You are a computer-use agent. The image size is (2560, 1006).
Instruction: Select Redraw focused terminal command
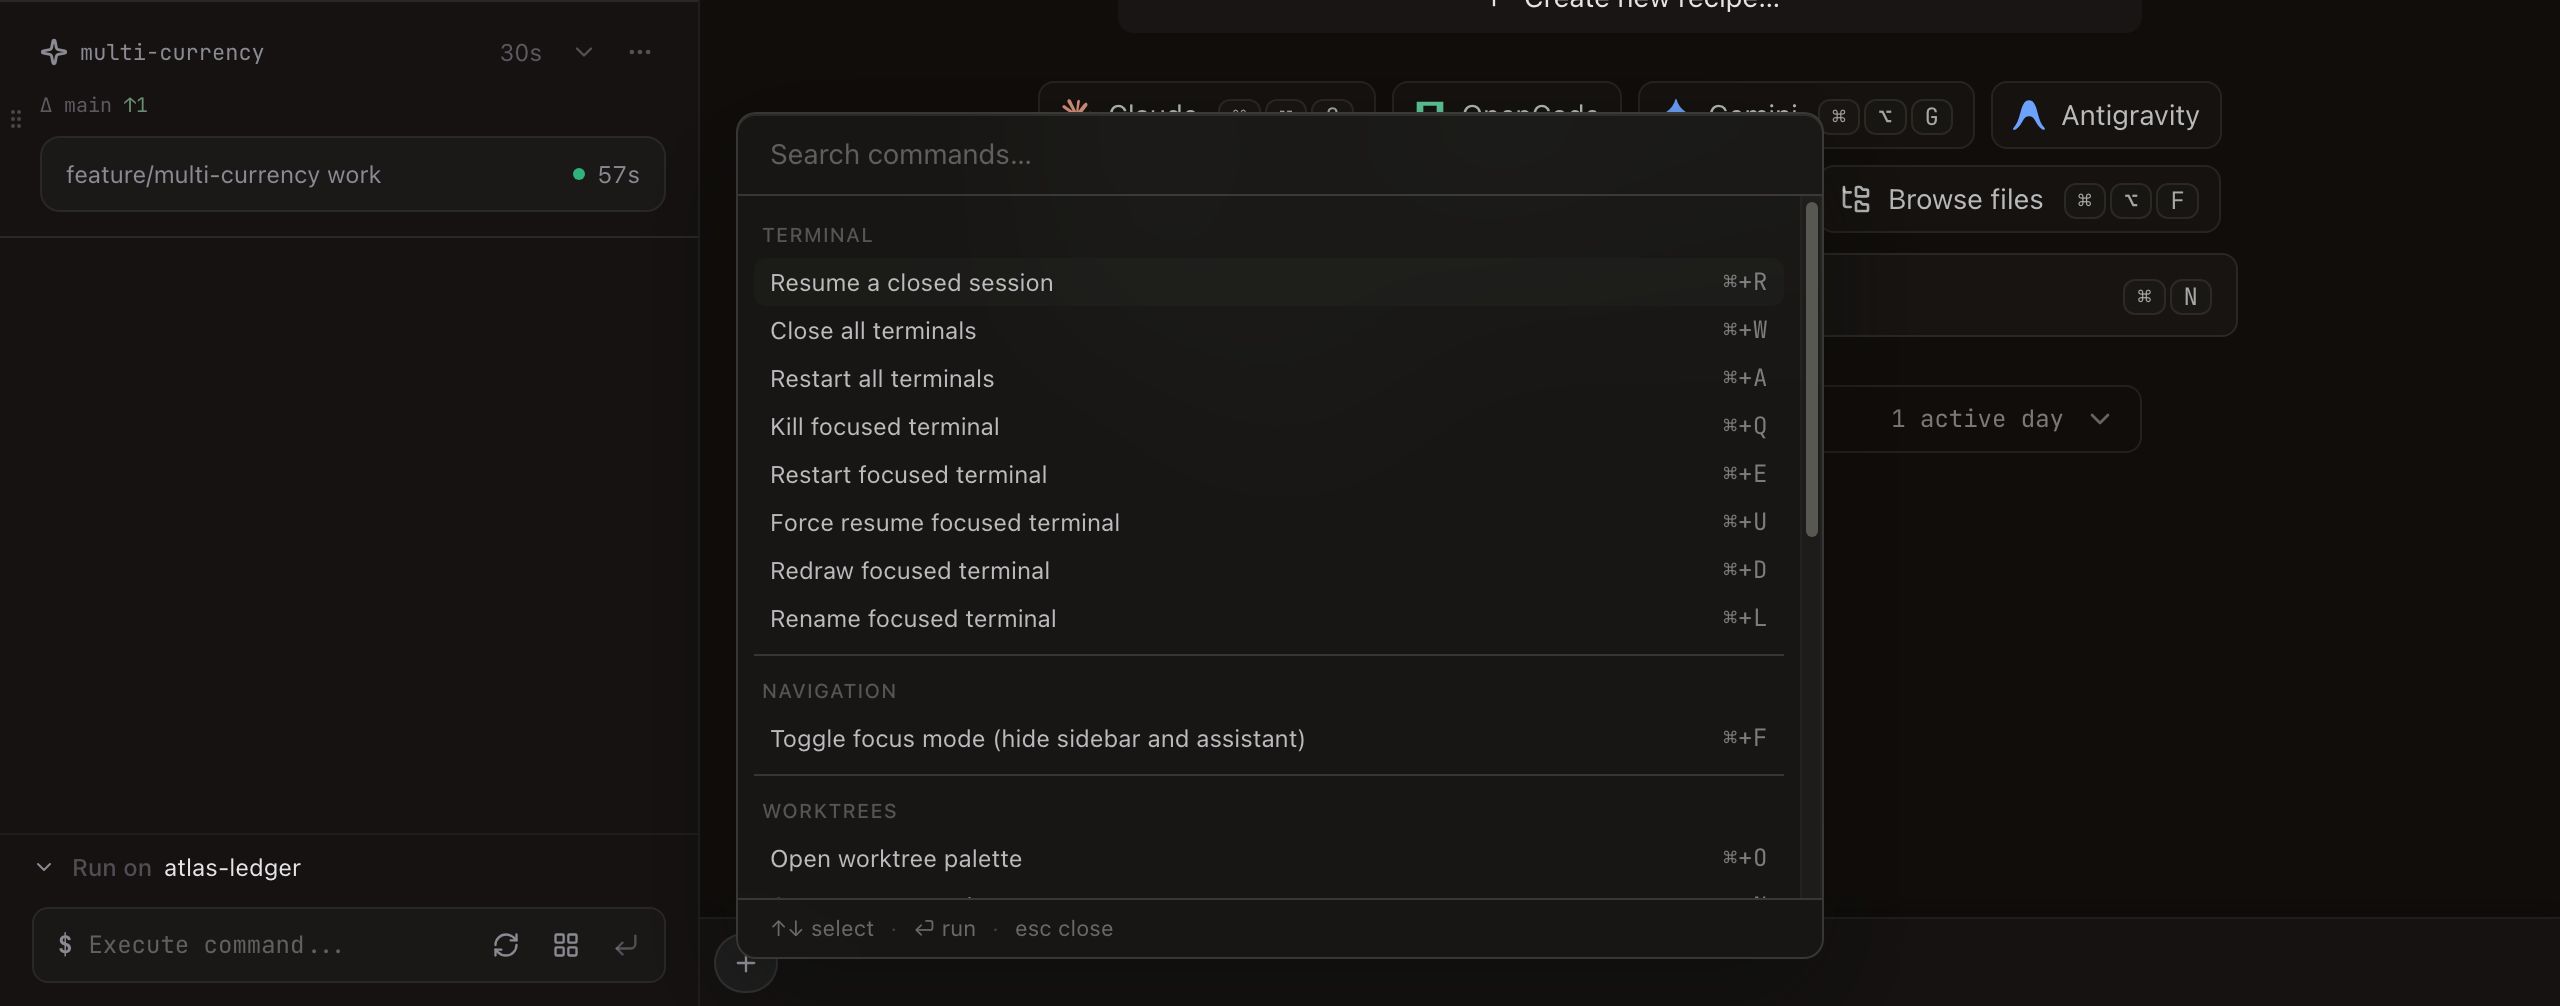click(1268, 570)
